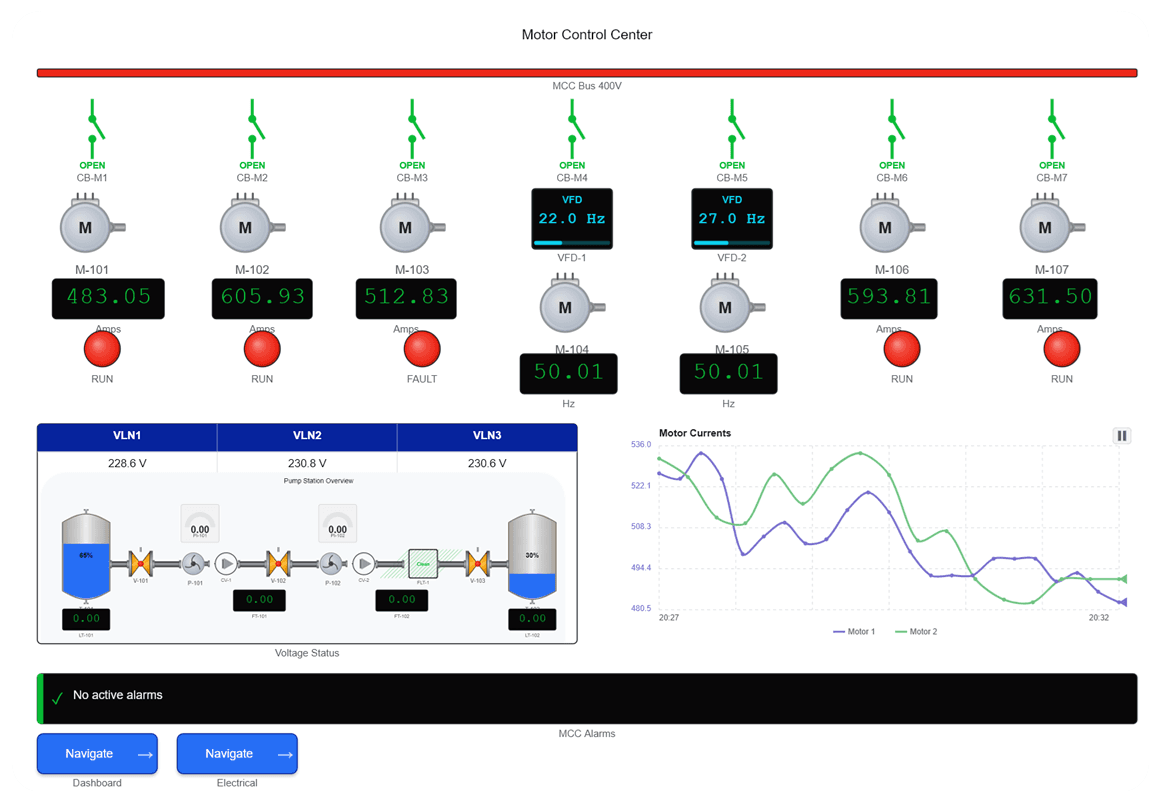
Task: Toggle circuit breaker CB-M5 switch
Action: point(734,129)
